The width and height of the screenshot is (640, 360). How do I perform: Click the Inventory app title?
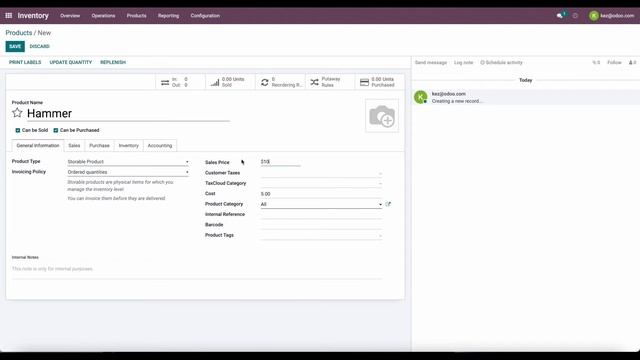click(33, 16)
